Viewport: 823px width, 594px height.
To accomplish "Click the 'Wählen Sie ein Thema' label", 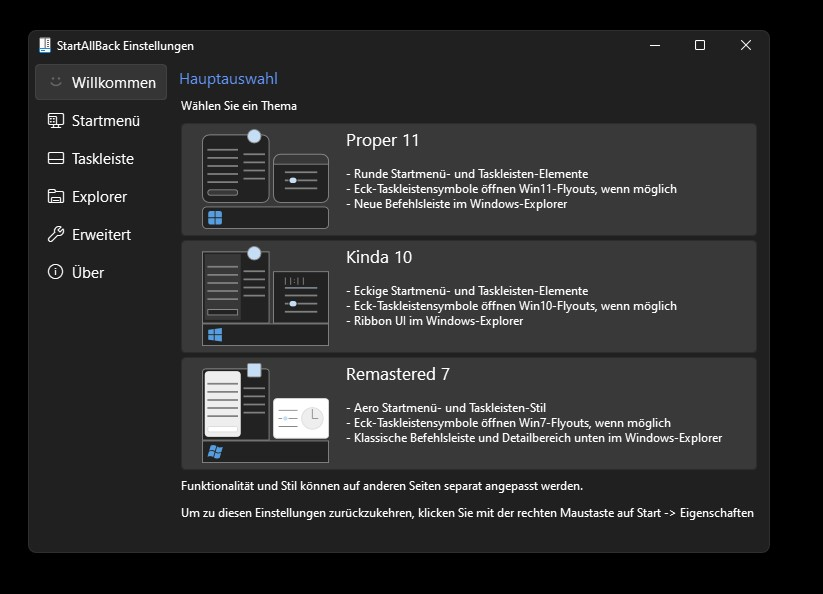I will (x=239, y=106).
